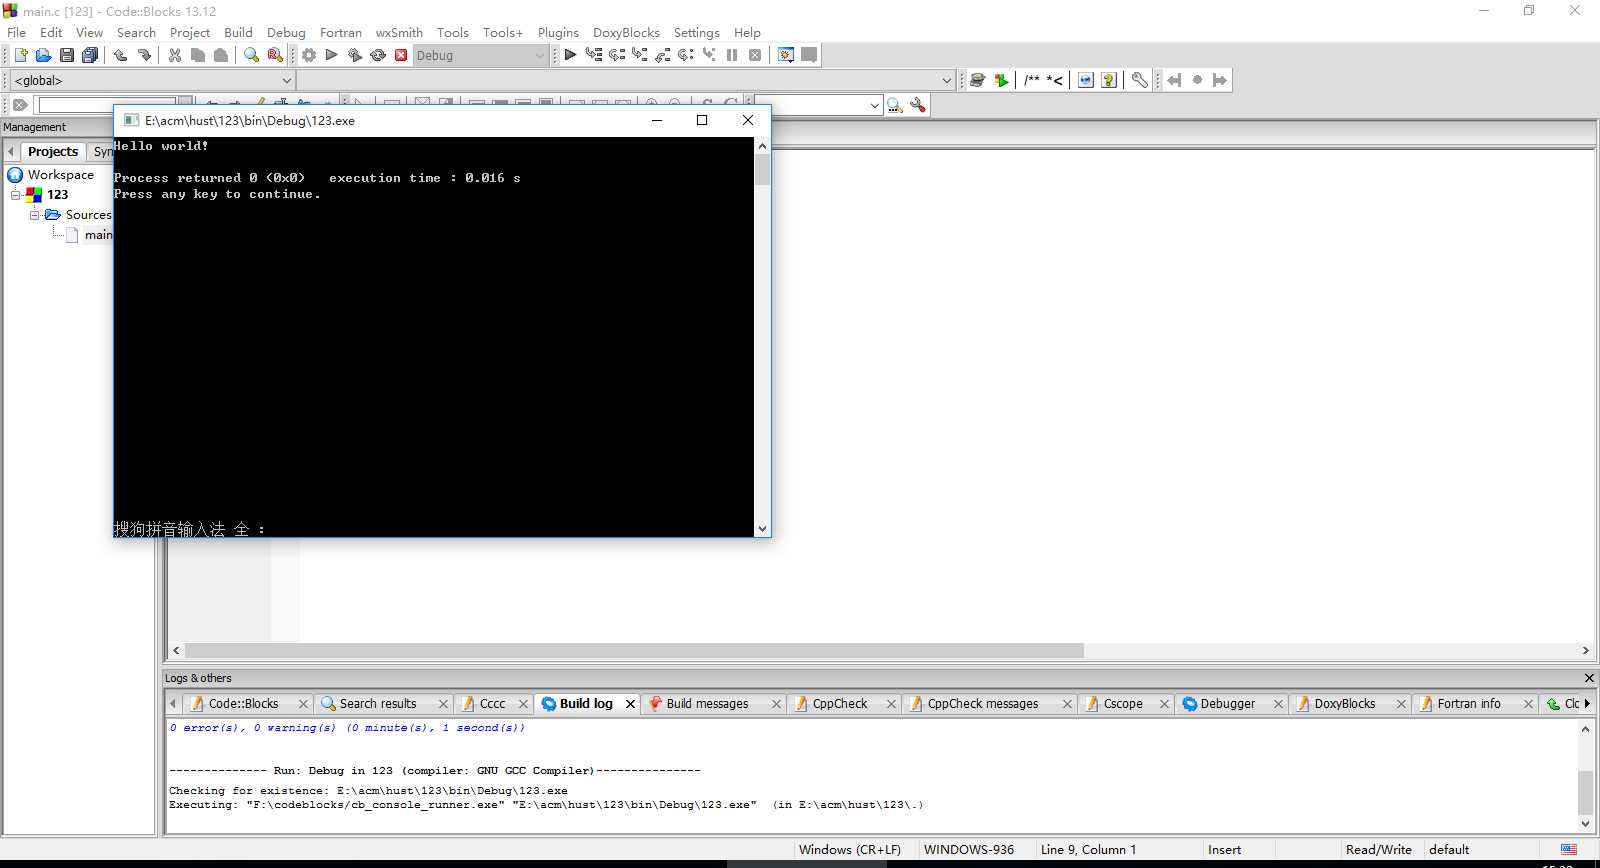Jump forward navigation arrow icon
This screenshot has width=1600, height=868.
(1220, 80)
